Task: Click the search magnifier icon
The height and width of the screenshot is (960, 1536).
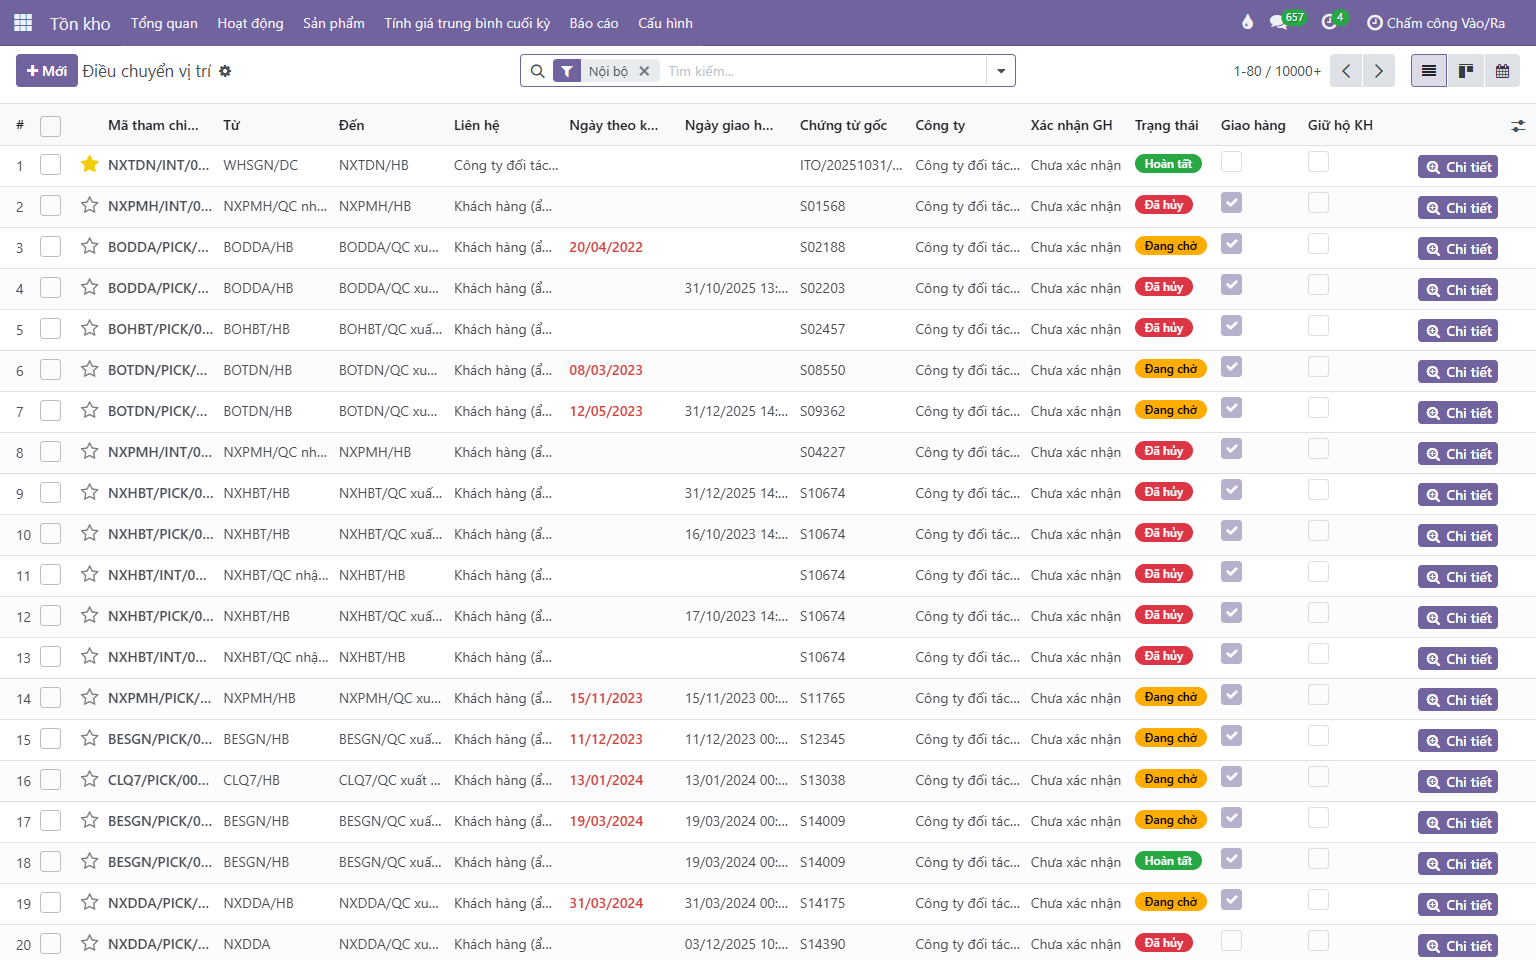Action: pyautogui.click(x=537, y=71)
